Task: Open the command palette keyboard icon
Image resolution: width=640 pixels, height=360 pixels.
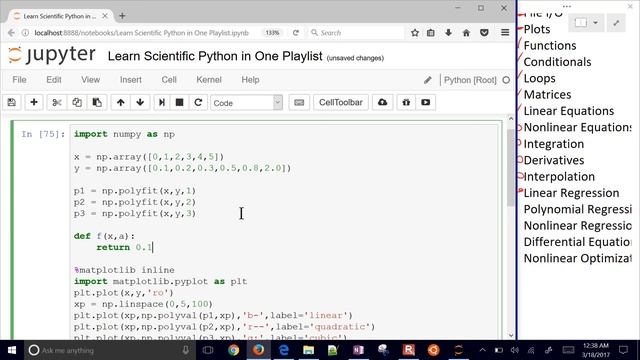Action: coord(299,102)
